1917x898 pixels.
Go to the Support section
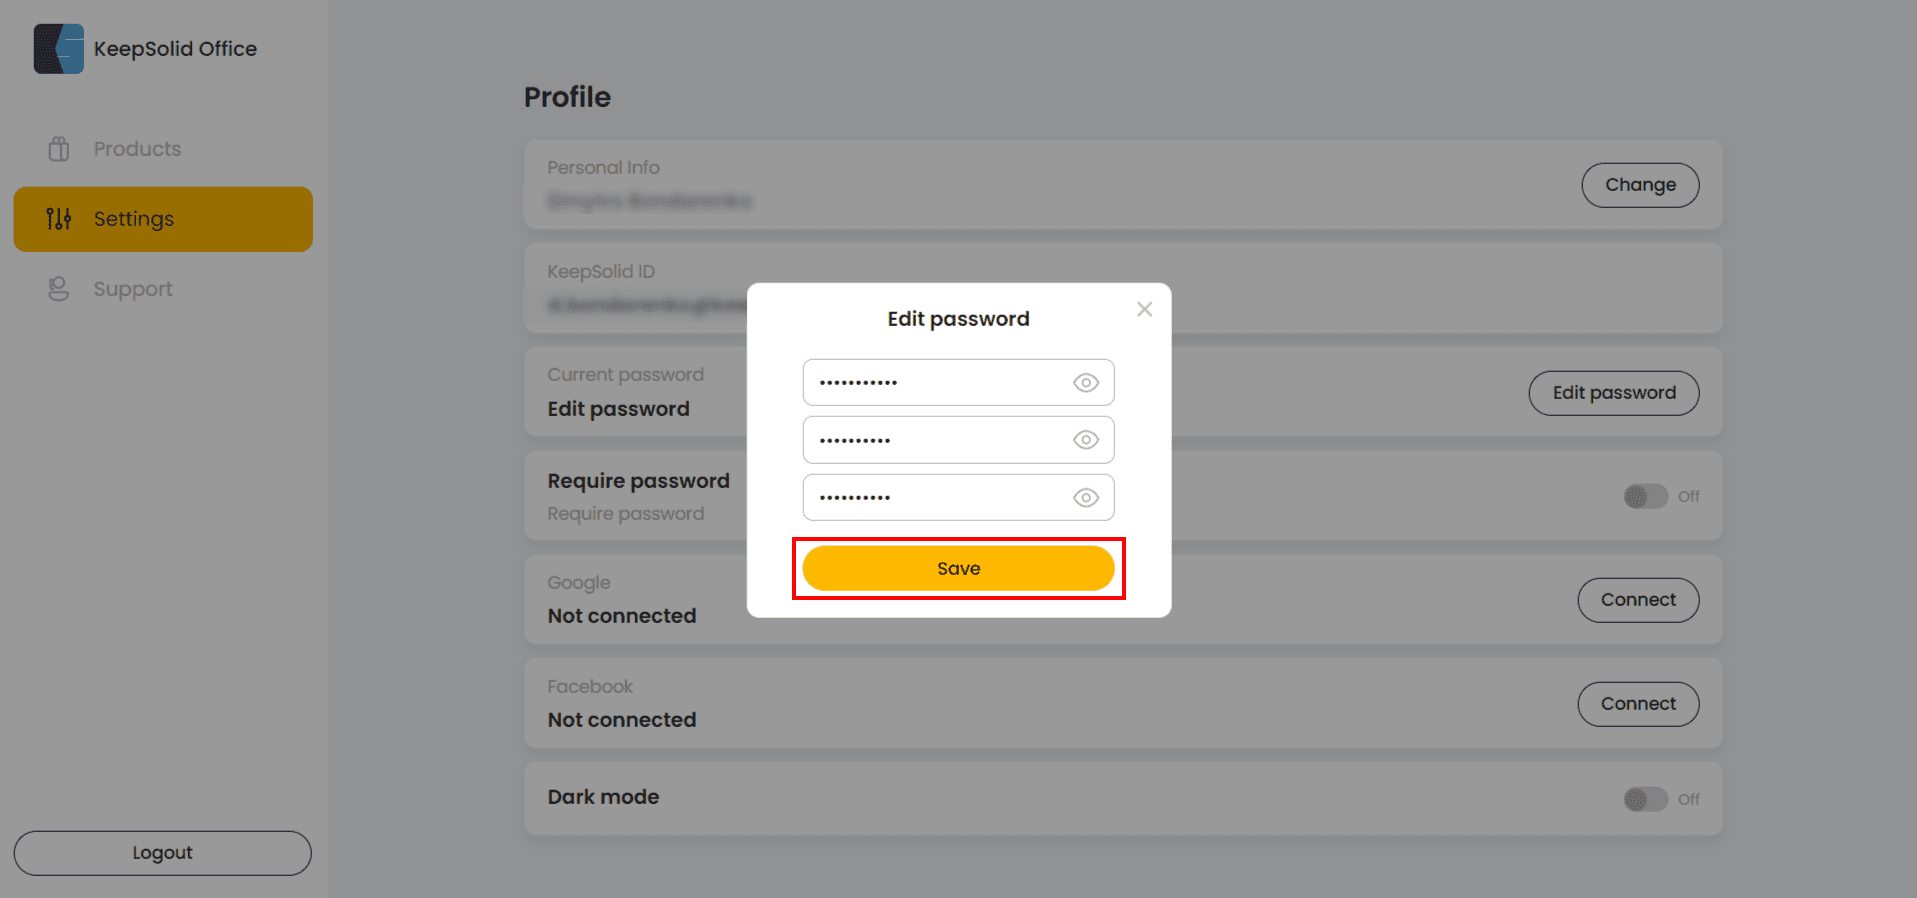[x=133, y=289]
